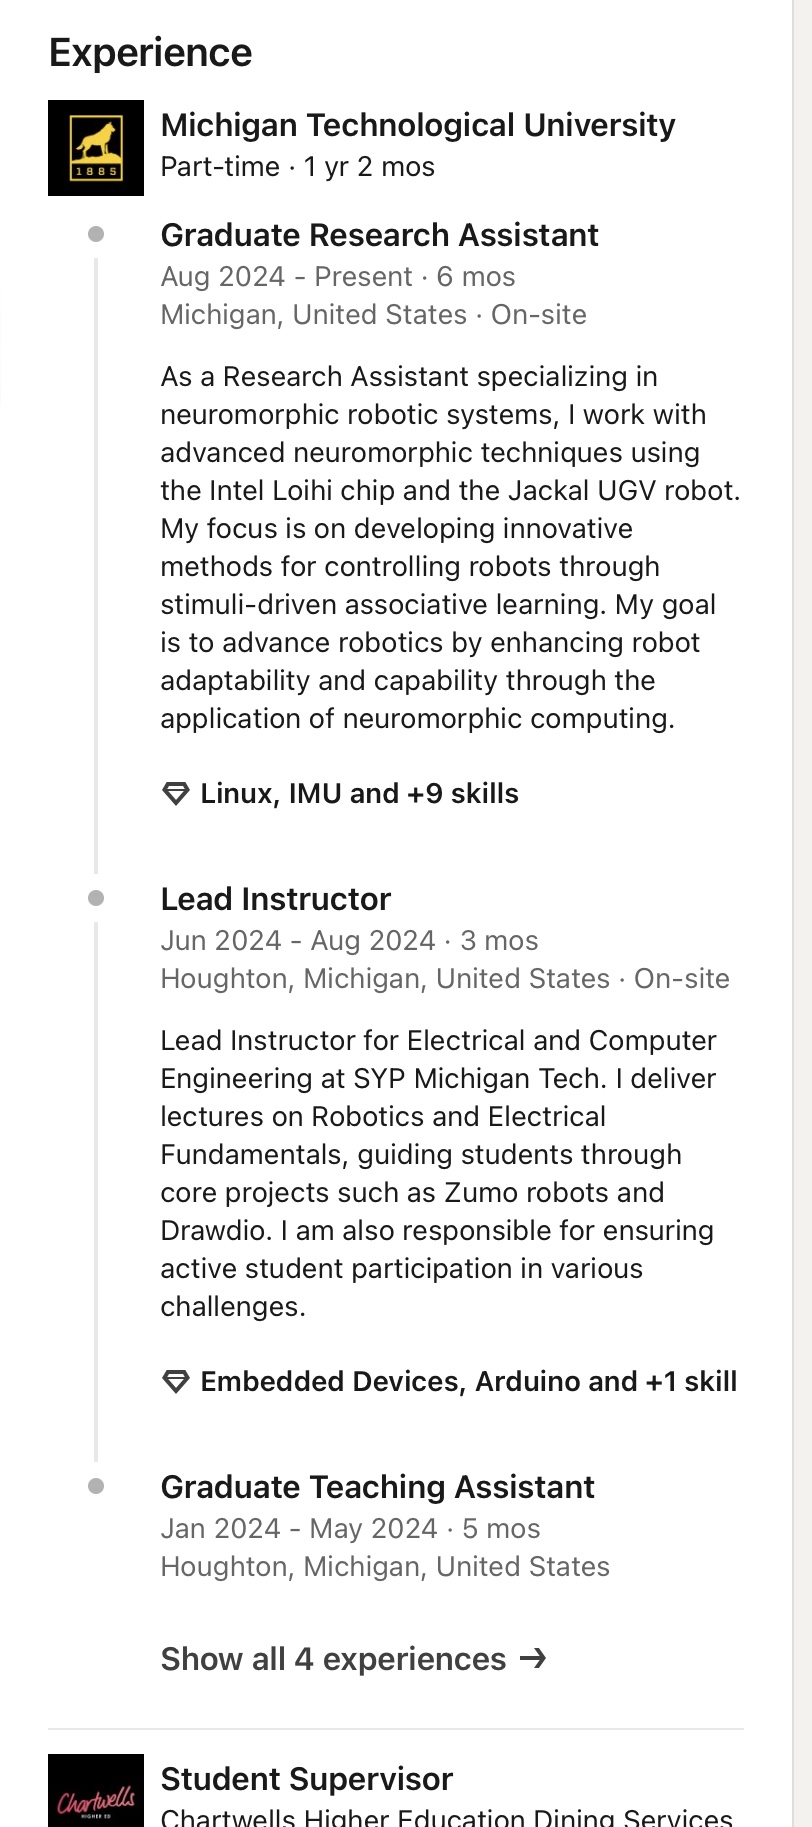812x1827 pixels.
Task: Click the Michigan Tech husky logo
Action: (x=96, y=148)
